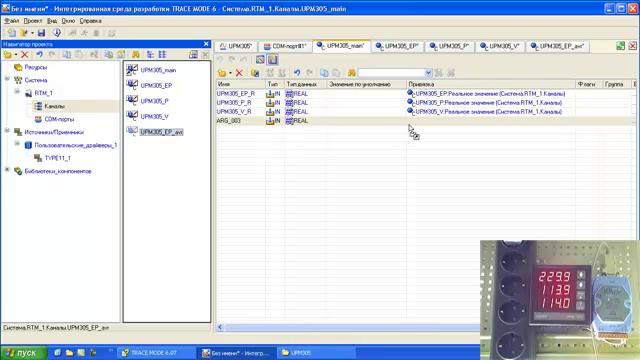Screen dimensions: 640x360
Task: Click the search text field in arguments toolbar
Action: click(x=391, y=73)
